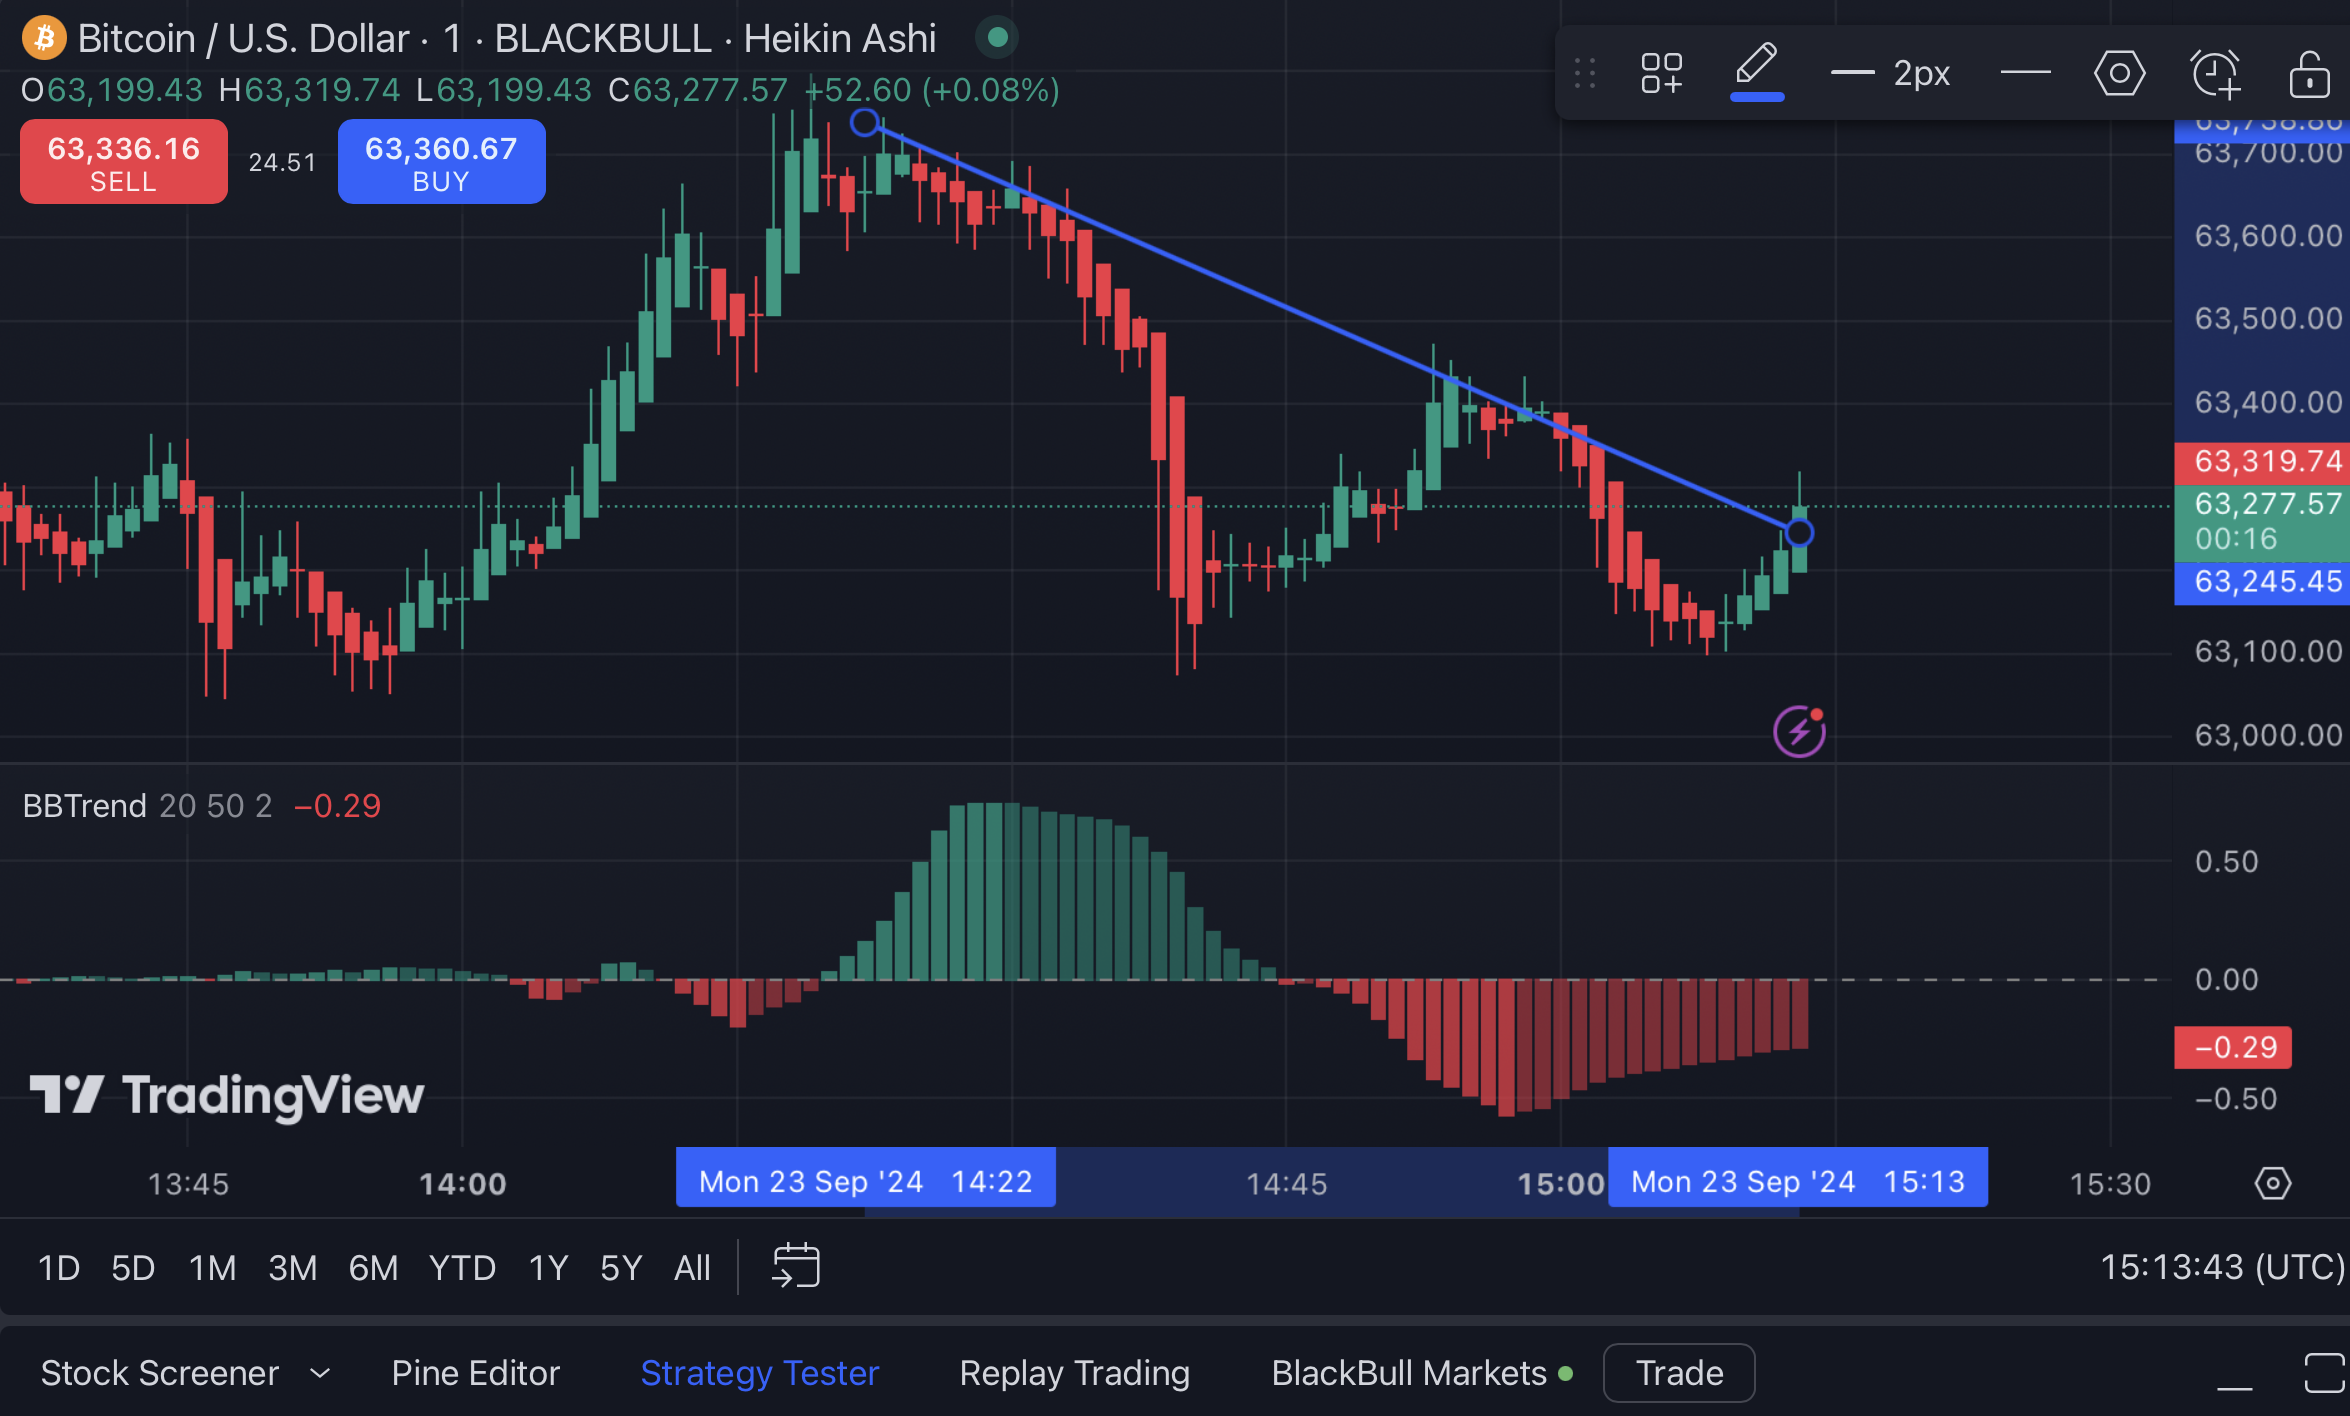2350x1416 pixels.
Task: Grab the drawing toolbar drag handle
Action: click(x=1584, y=73)
